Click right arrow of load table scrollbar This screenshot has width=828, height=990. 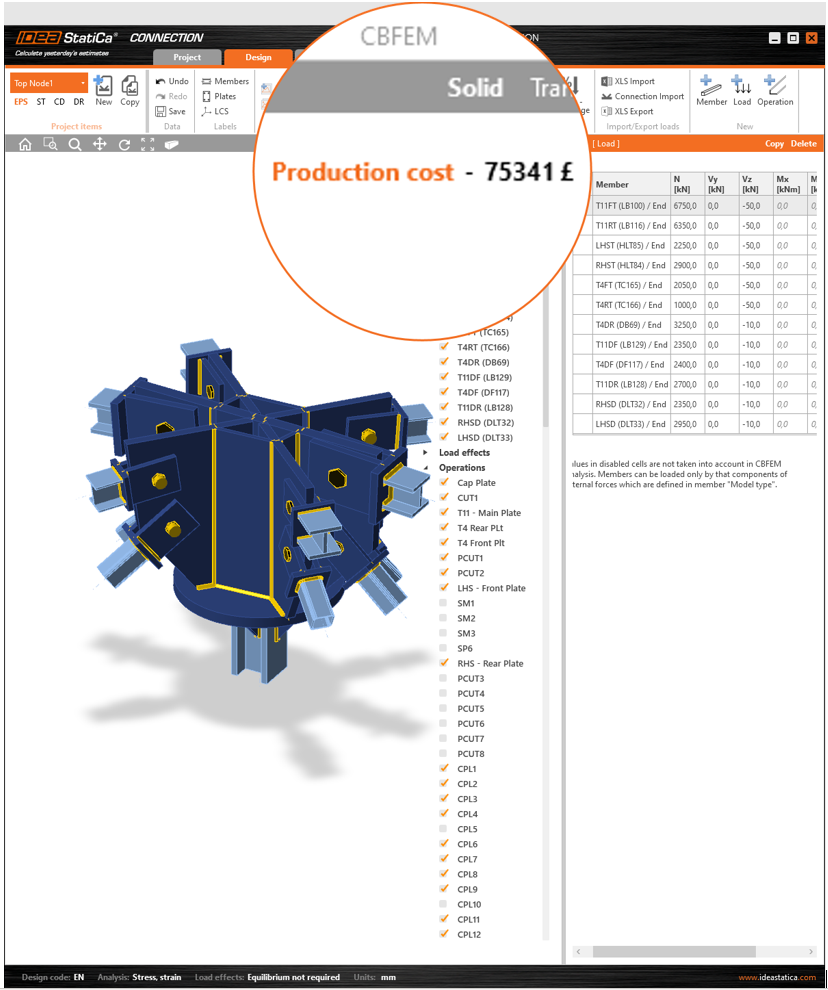tap(811, 951)
